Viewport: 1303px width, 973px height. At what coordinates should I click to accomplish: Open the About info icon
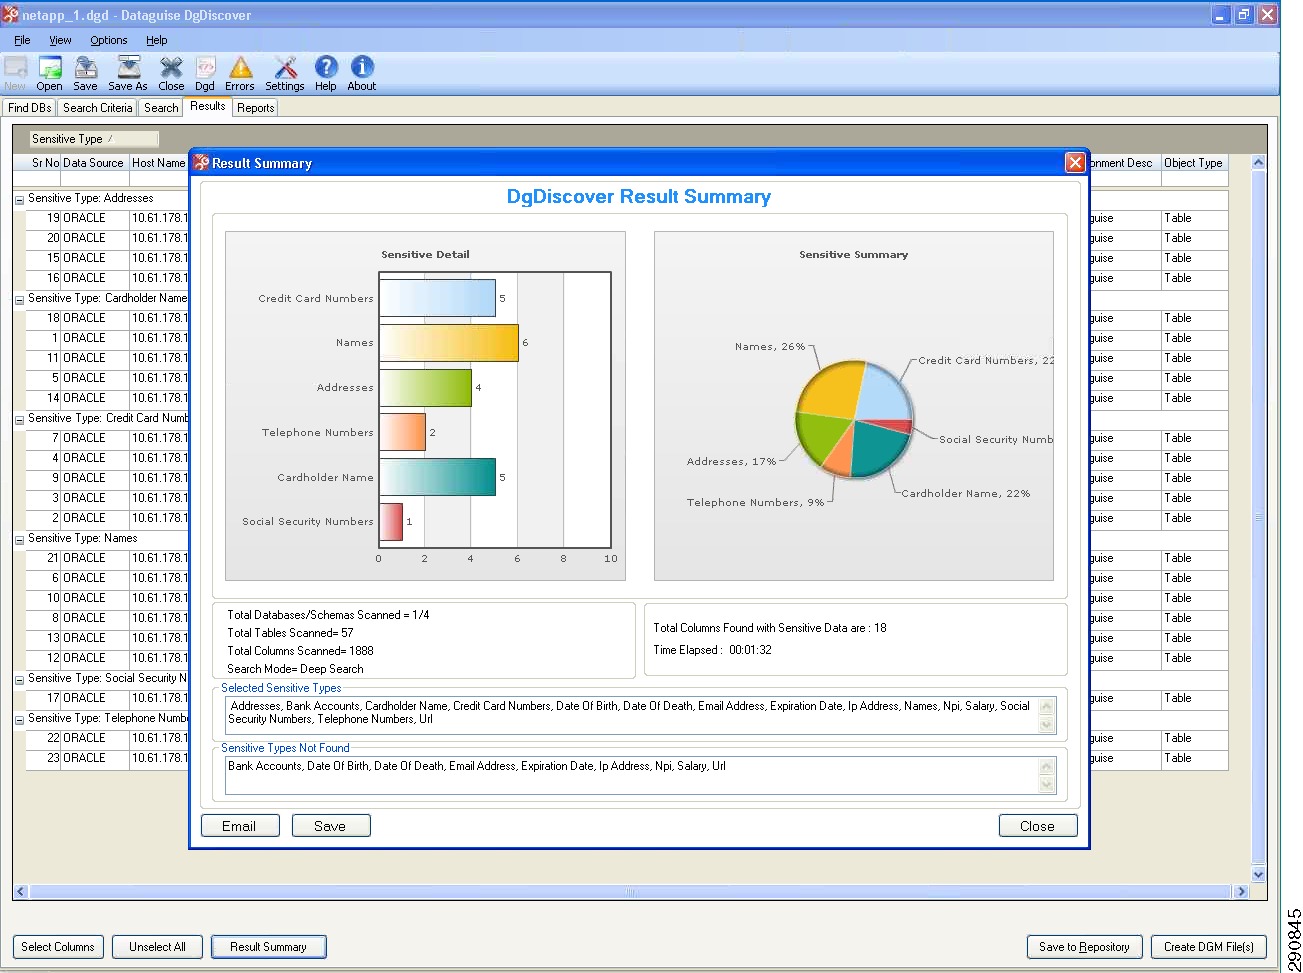tap(362, 72)
